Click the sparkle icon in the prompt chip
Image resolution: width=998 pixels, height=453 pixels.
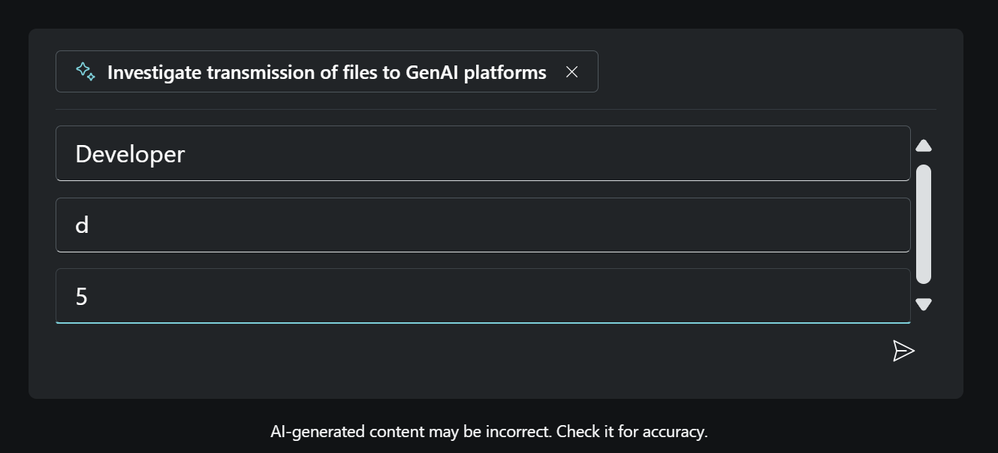85,72
